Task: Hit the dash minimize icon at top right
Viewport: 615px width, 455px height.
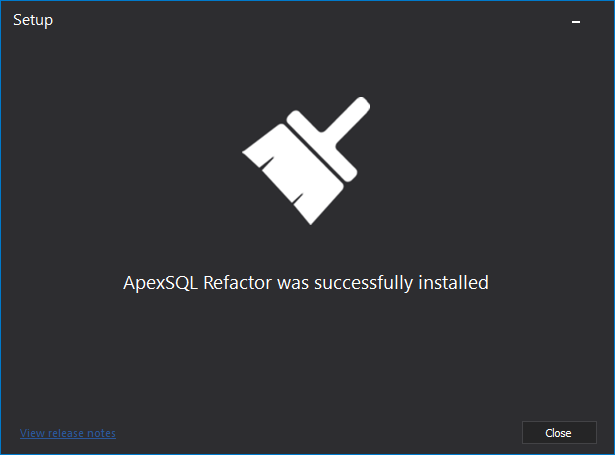Action: tap(576, 22)
